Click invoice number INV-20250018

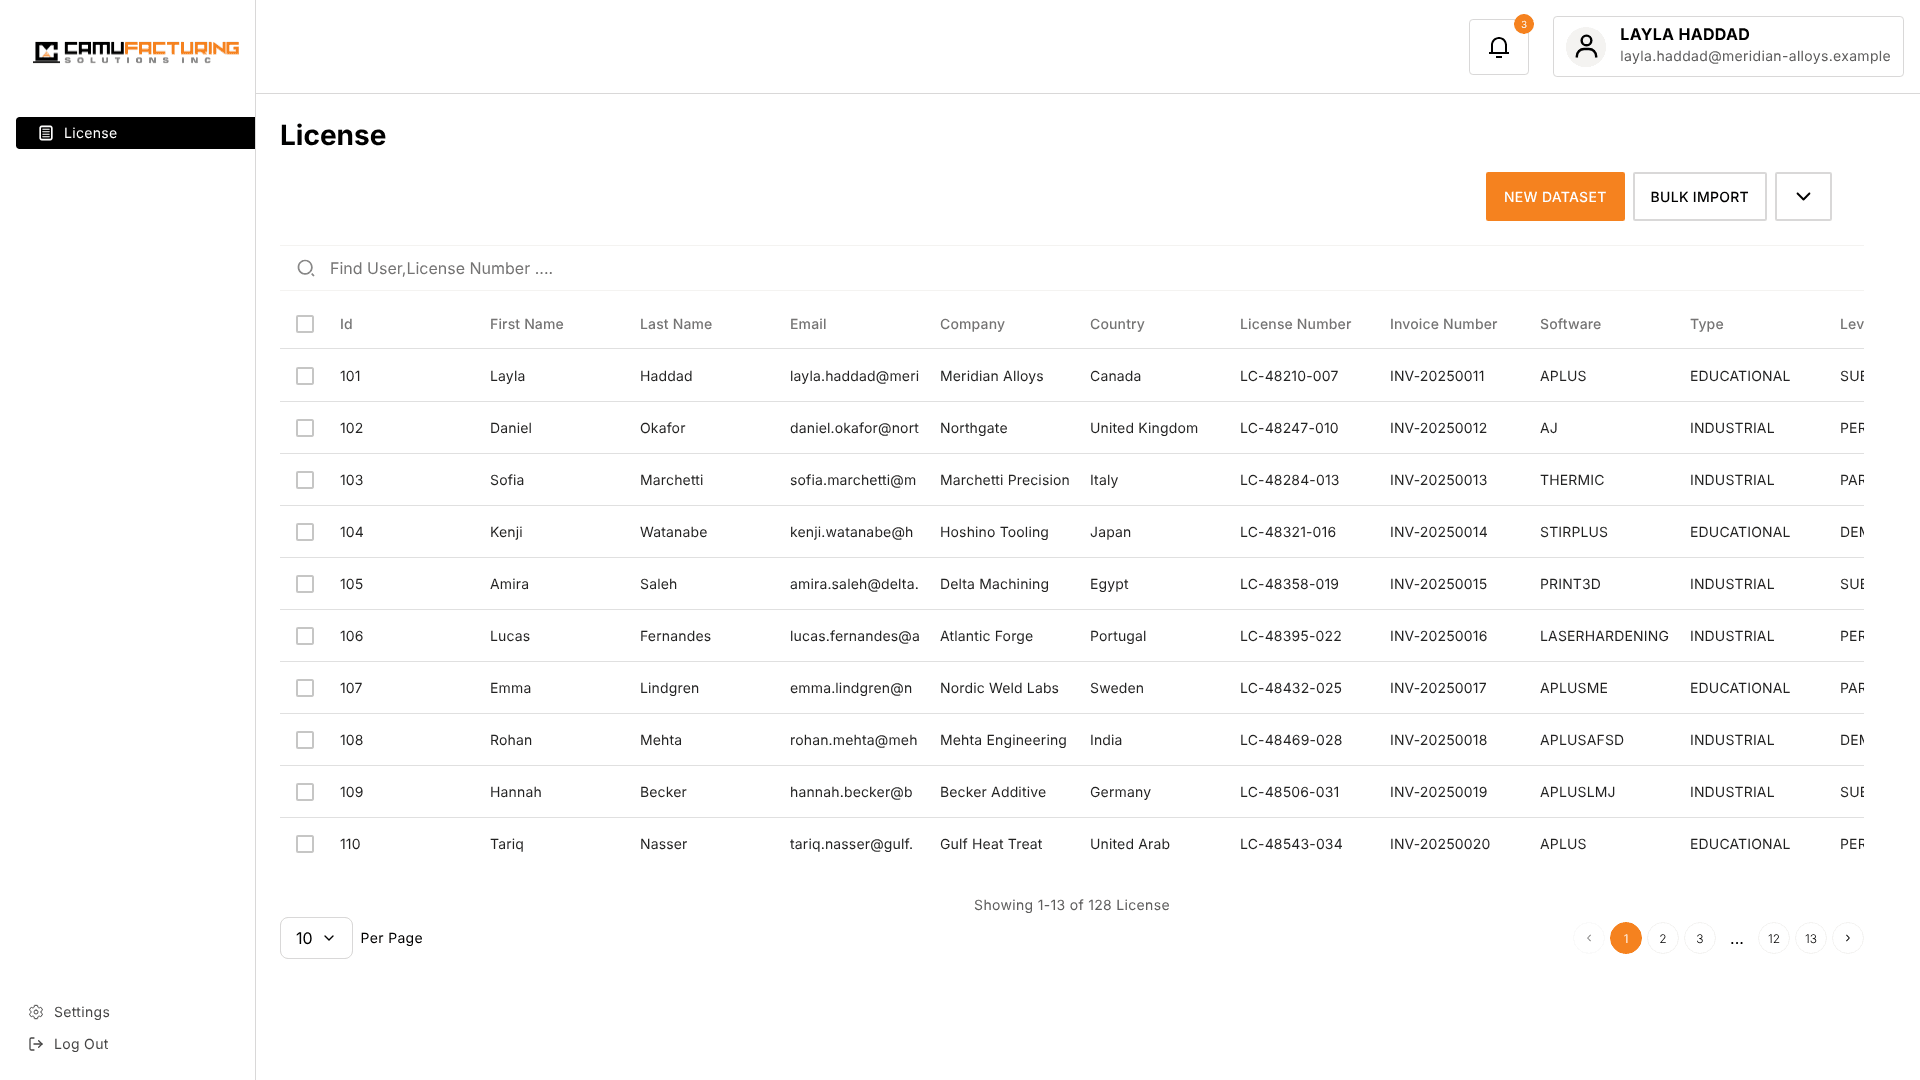pos(1438,740)
